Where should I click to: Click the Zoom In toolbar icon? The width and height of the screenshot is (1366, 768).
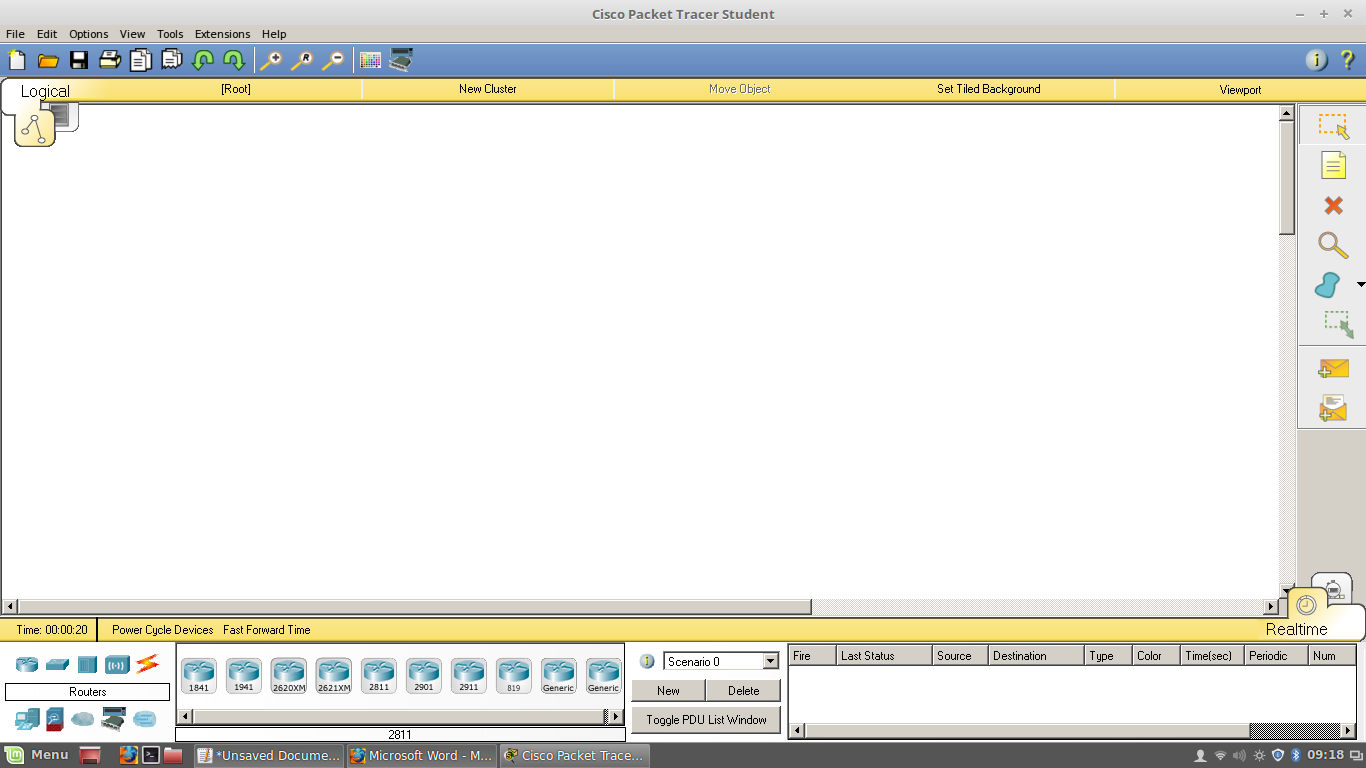[270, 60]
